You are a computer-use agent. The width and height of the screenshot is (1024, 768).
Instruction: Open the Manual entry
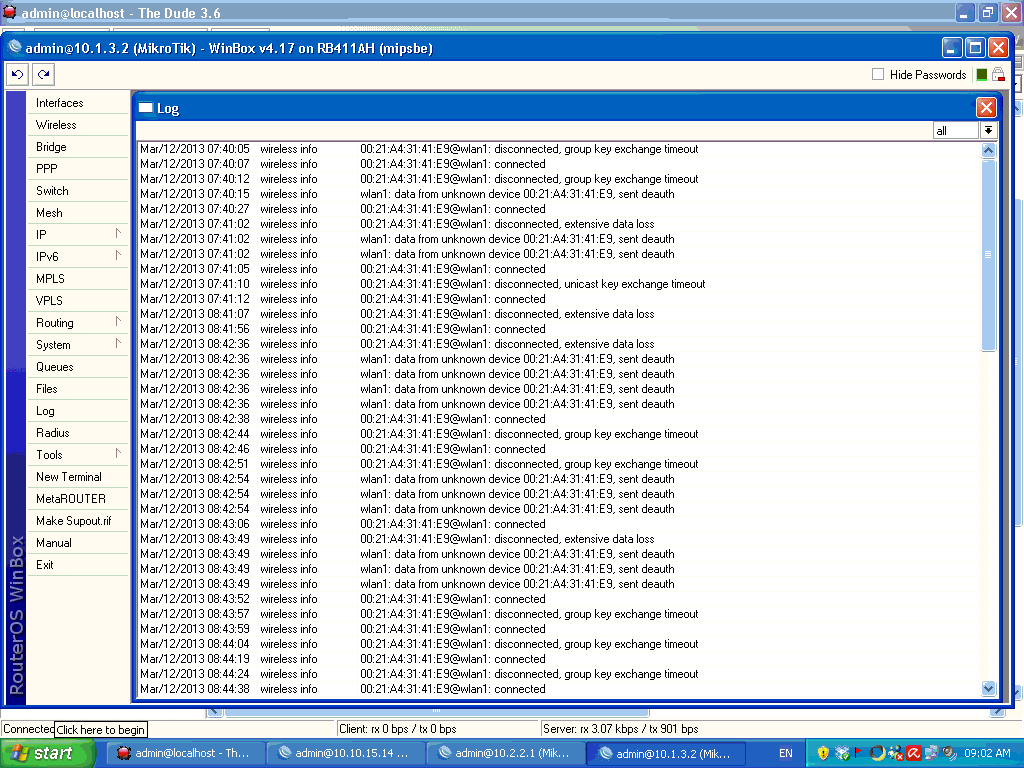point(78,543)
